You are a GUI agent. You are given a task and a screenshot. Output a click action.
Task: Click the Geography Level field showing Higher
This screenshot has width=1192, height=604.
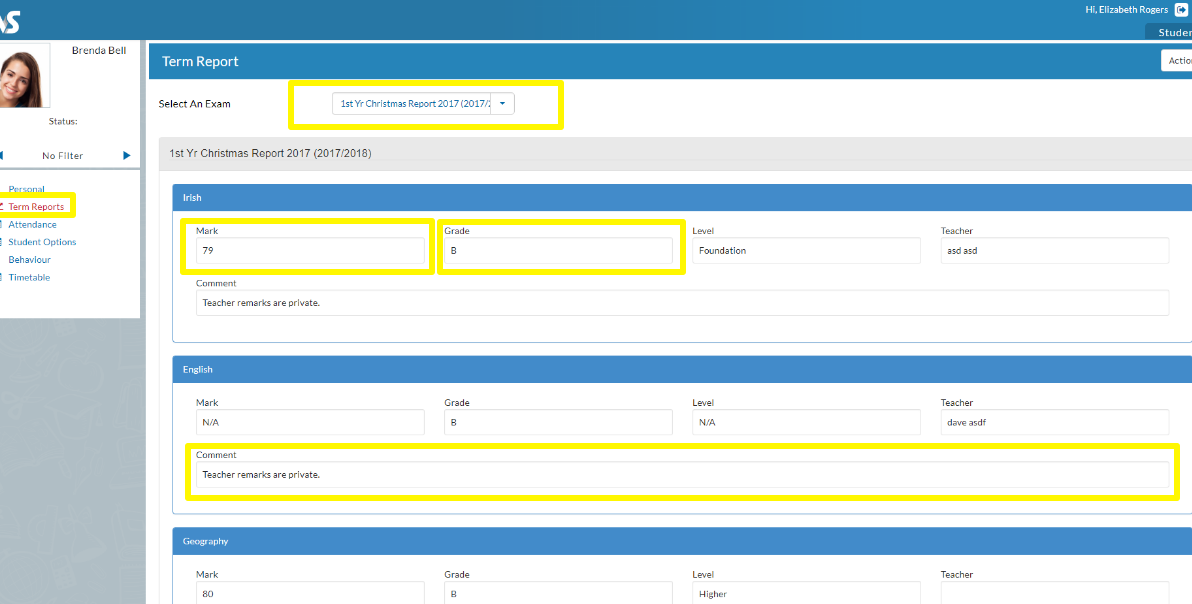click(x=806, y=593)
